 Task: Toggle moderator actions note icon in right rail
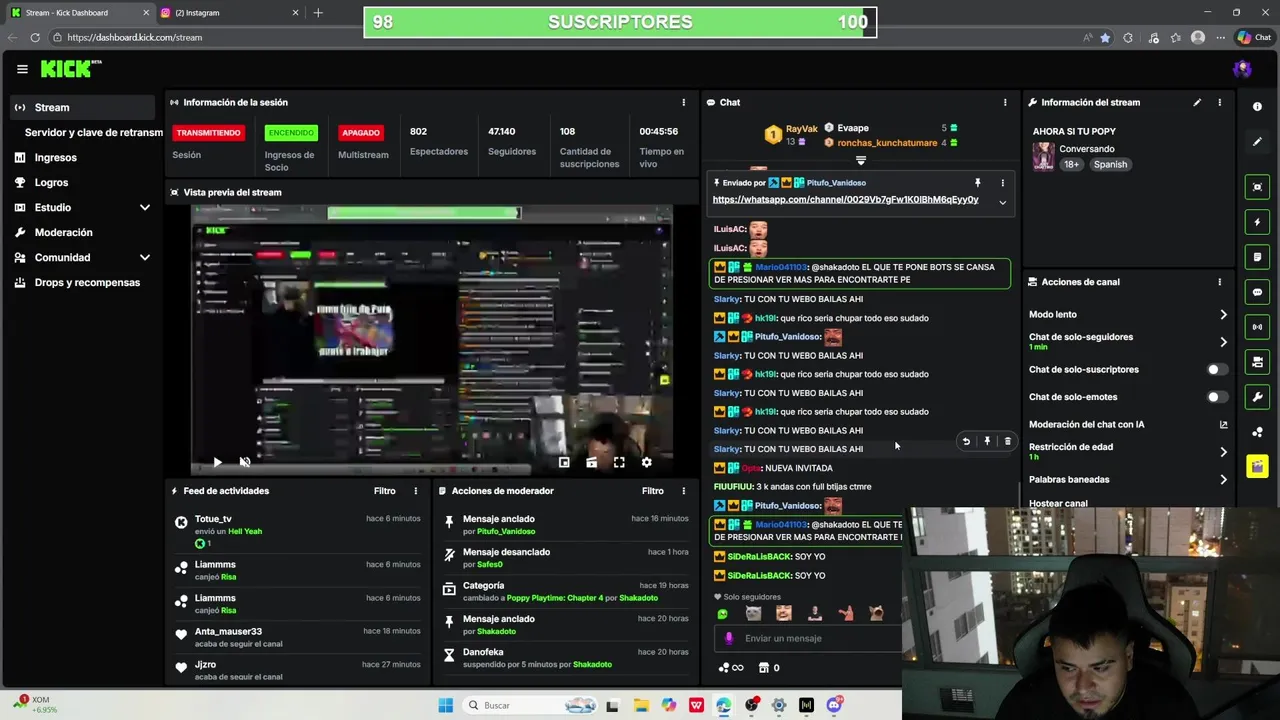coord(1257,257)
